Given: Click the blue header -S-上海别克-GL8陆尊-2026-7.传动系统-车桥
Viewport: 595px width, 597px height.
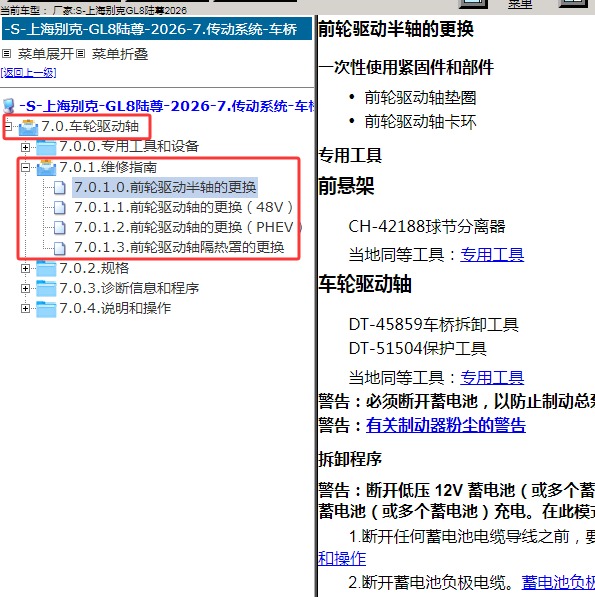Looking at the screenshot, I should click(157, 29).
